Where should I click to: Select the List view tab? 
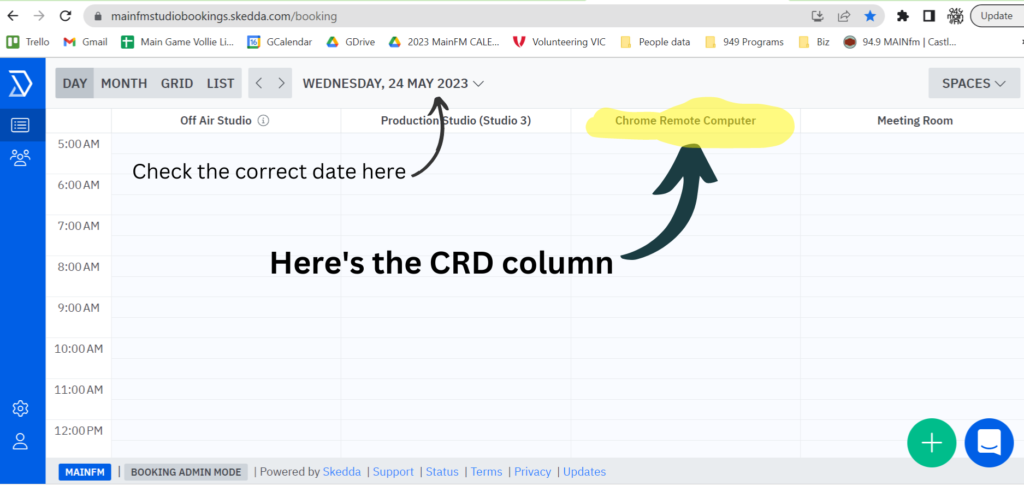click(220, 84)
